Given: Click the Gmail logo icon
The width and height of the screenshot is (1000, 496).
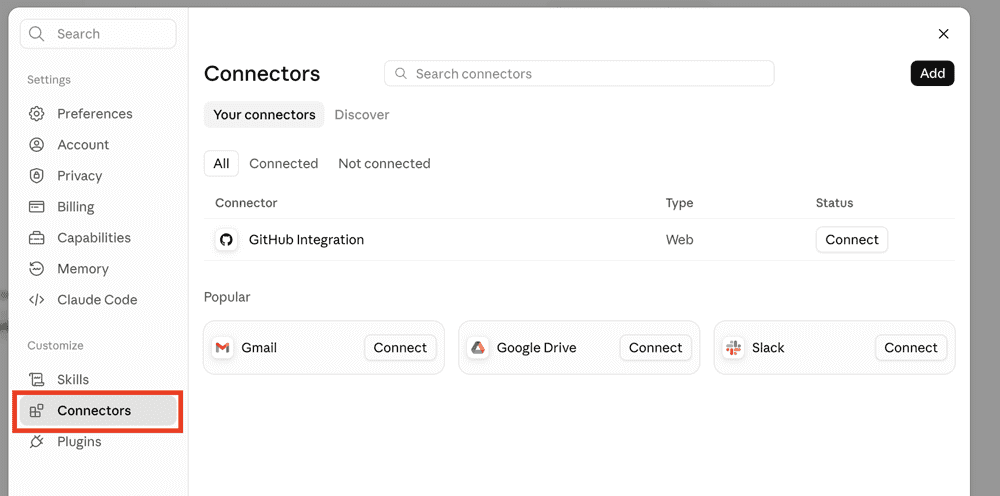Looking at the screenshot, I should [x=222, y=347].
